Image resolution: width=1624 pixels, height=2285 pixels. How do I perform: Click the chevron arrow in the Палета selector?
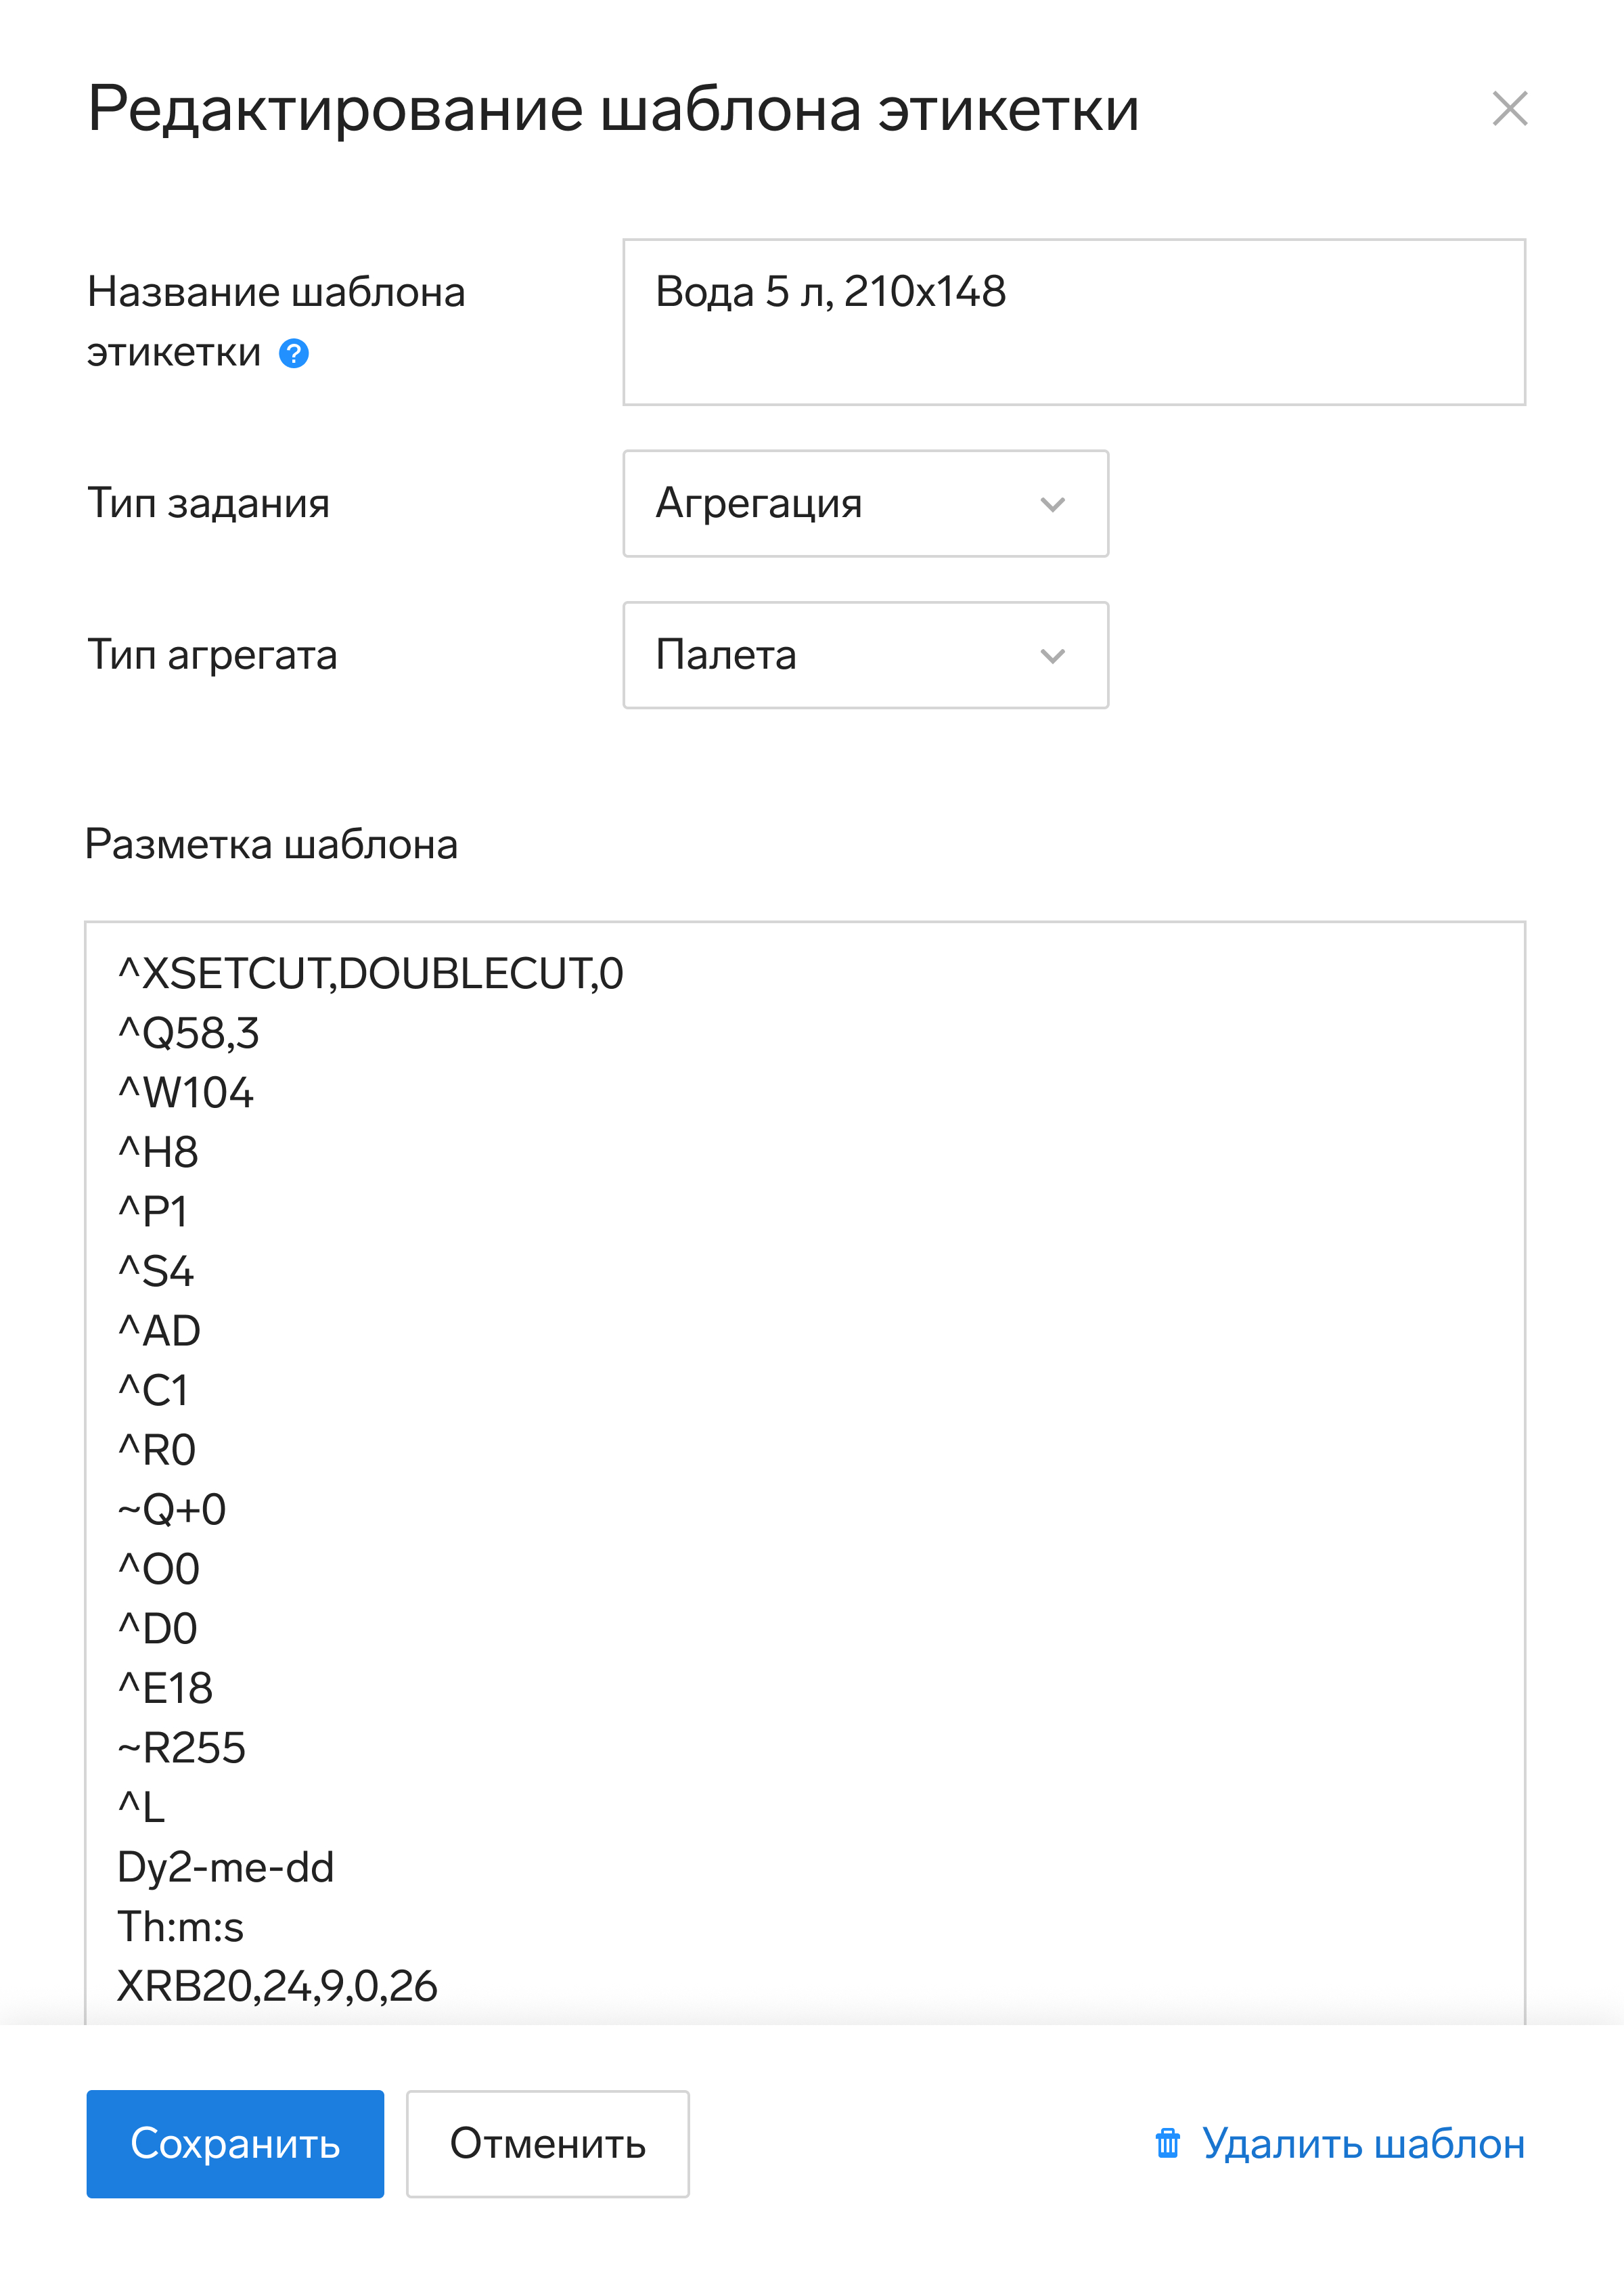coord(1052,656)
